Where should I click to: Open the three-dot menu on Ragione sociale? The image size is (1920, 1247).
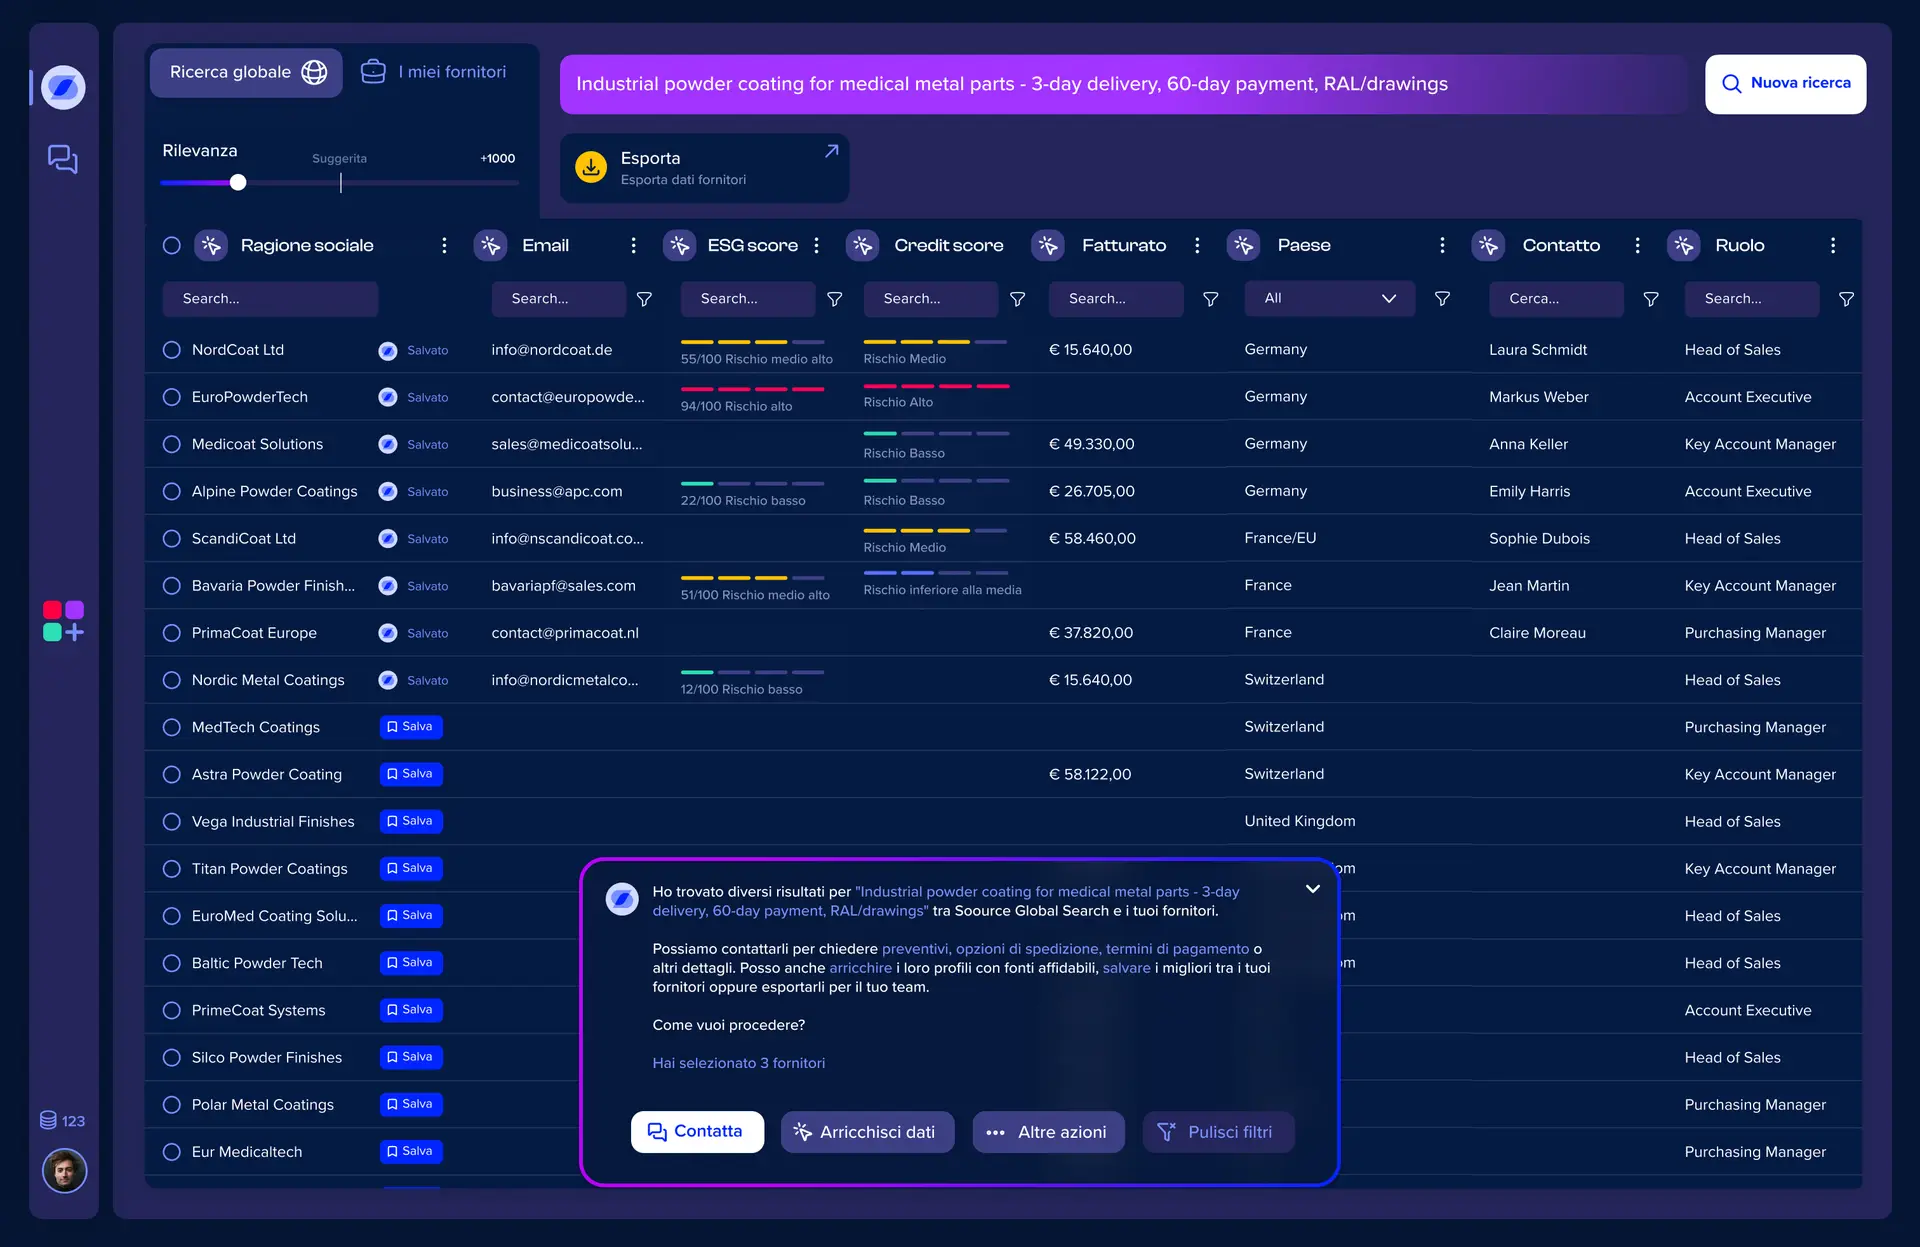tap(444, 245)
